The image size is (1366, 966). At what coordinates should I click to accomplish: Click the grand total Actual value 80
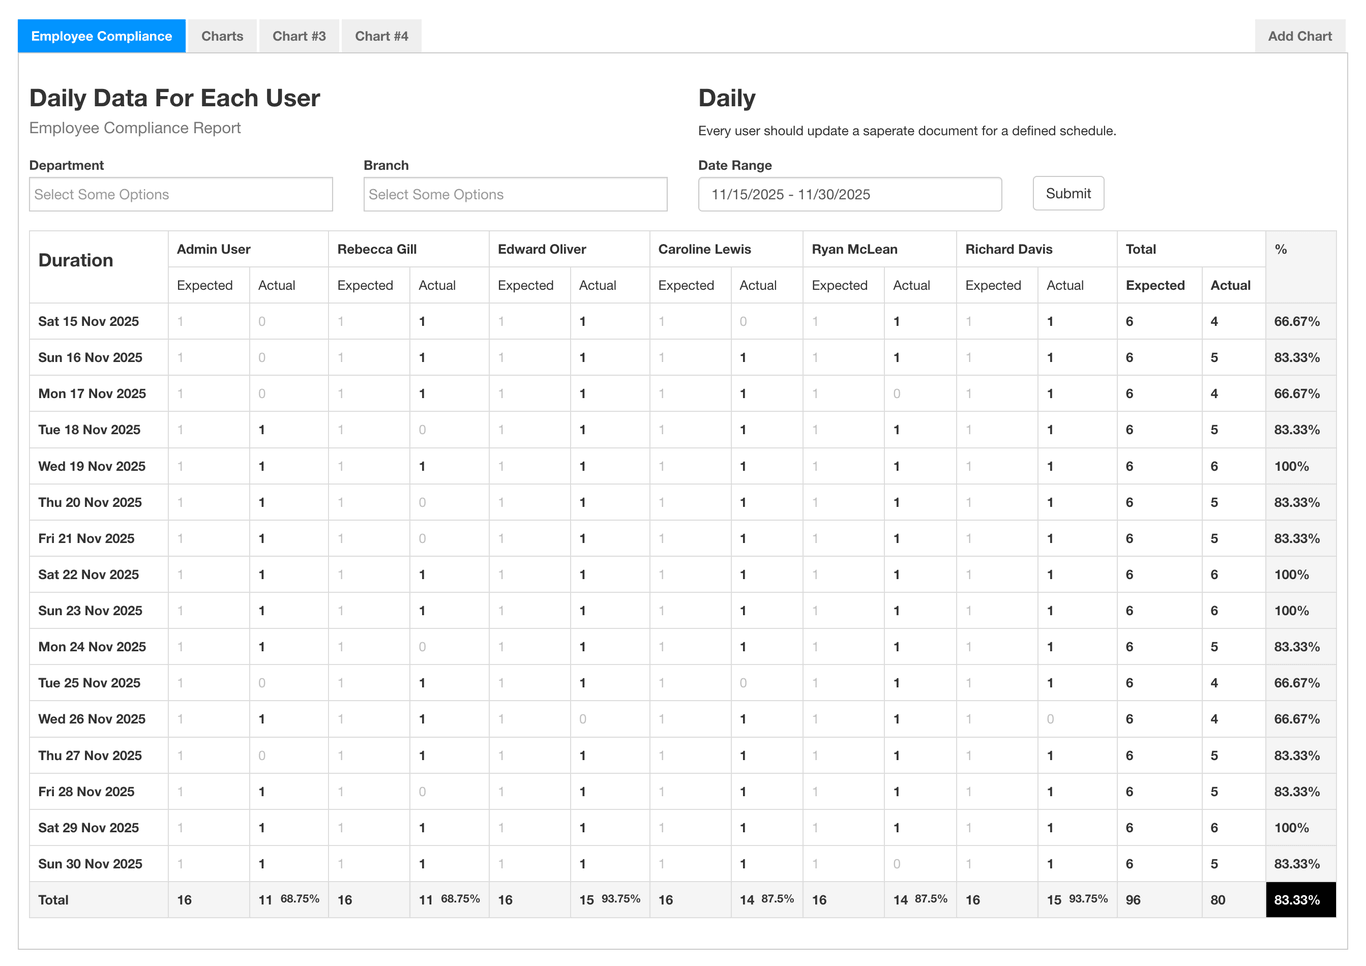click(1218, 900)
